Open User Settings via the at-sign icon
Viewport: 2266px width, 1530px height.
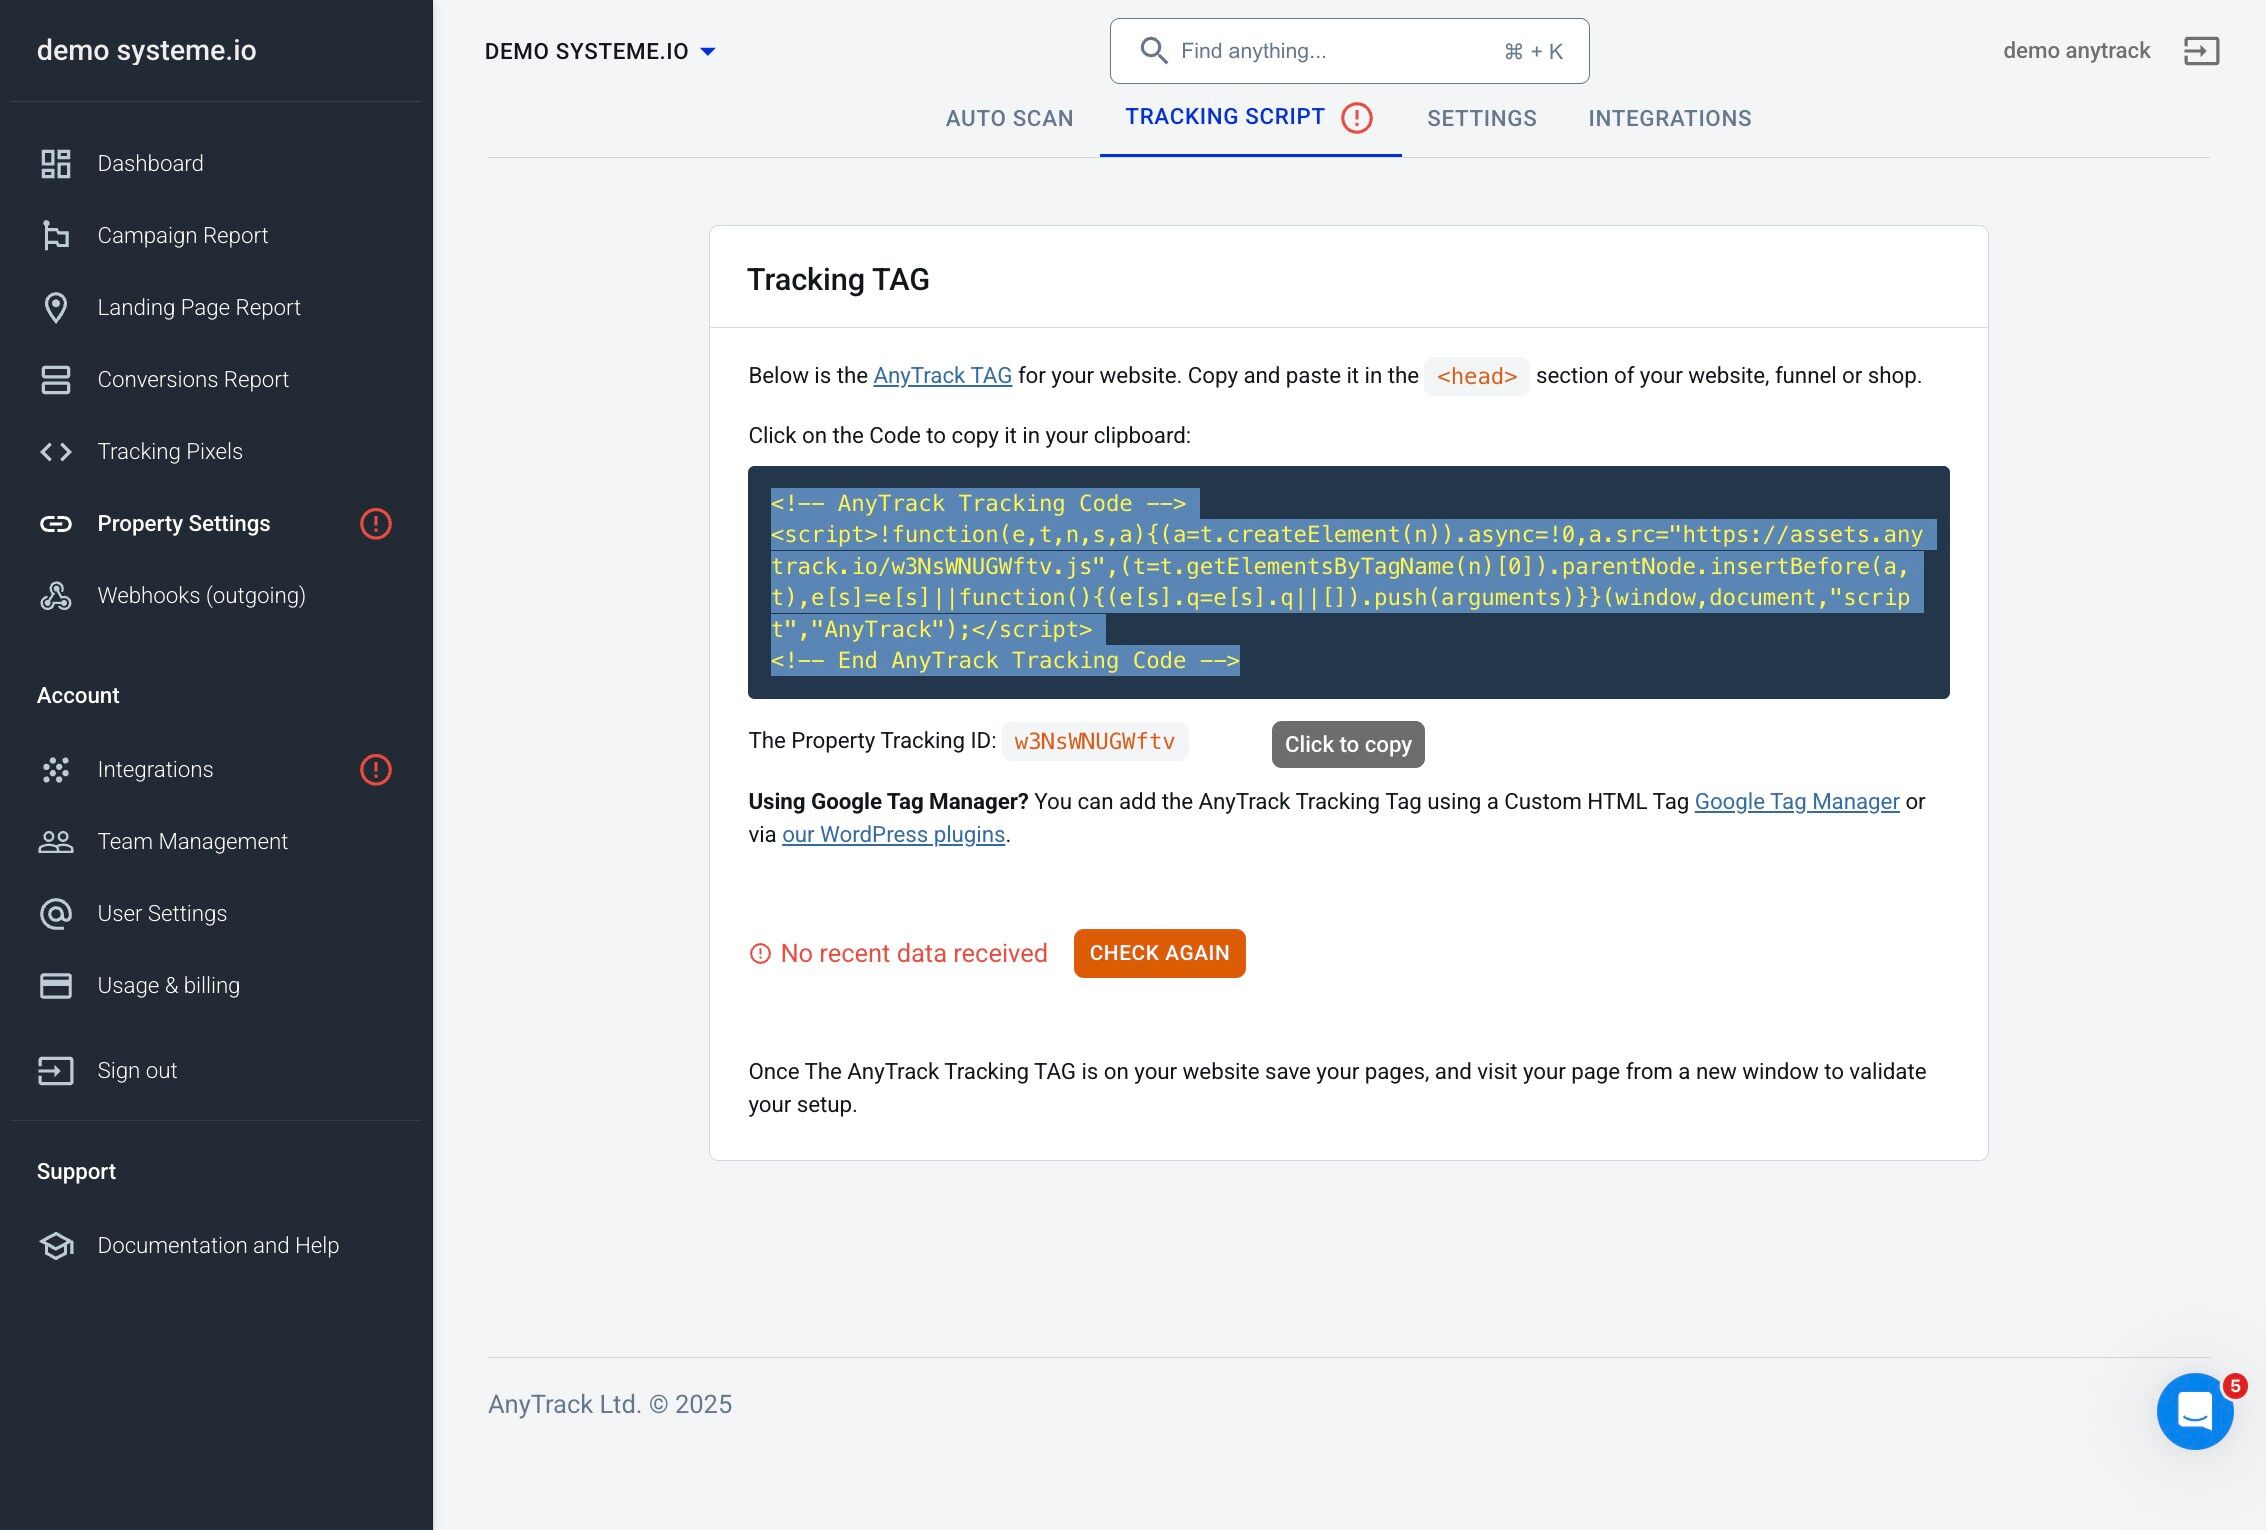coord(56,913)
